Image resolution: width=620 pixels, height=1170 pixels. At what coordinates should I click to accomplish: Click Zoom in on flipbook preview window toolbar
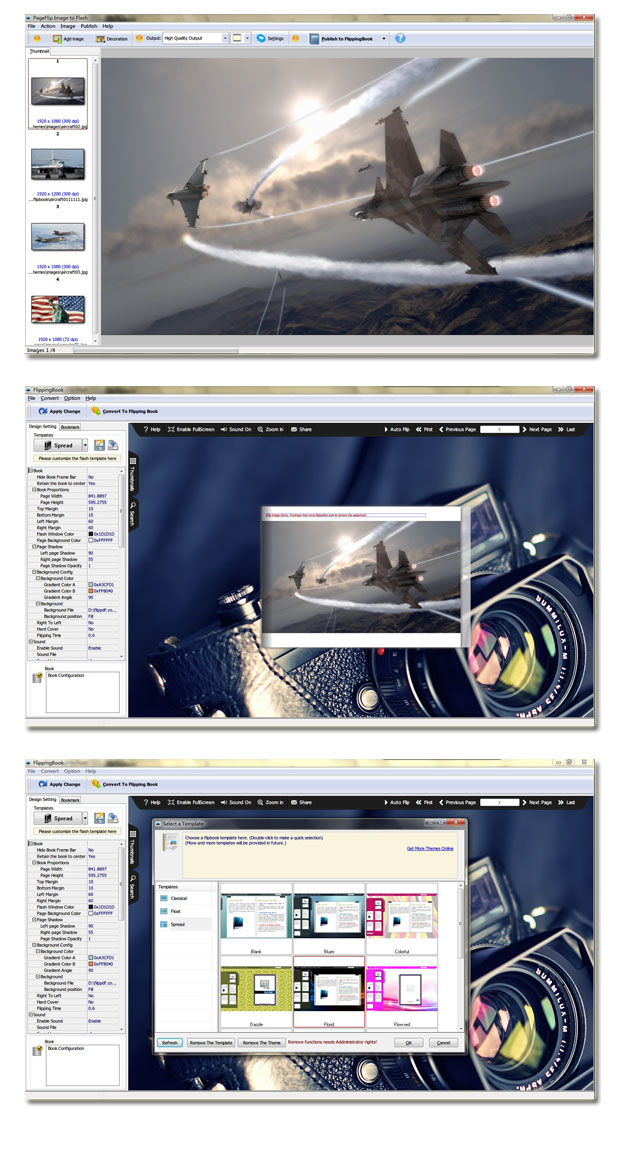coord(270,429)
